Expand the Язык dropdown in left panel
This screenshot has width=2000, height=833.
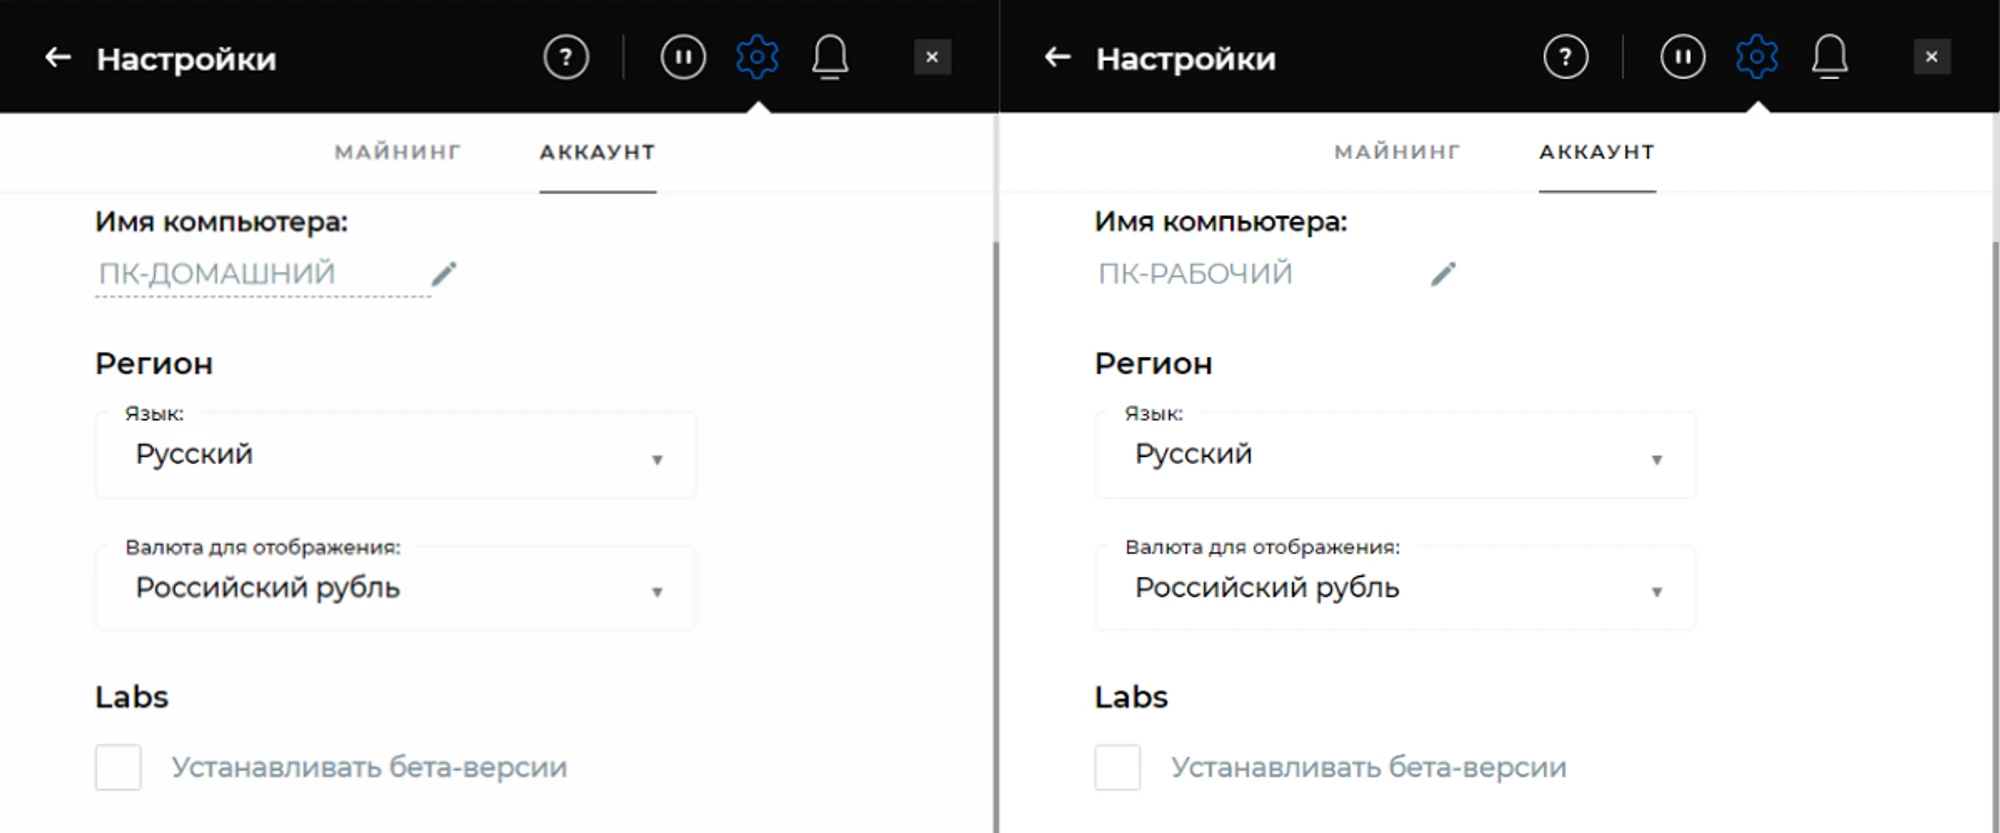[x=396, y=455]
